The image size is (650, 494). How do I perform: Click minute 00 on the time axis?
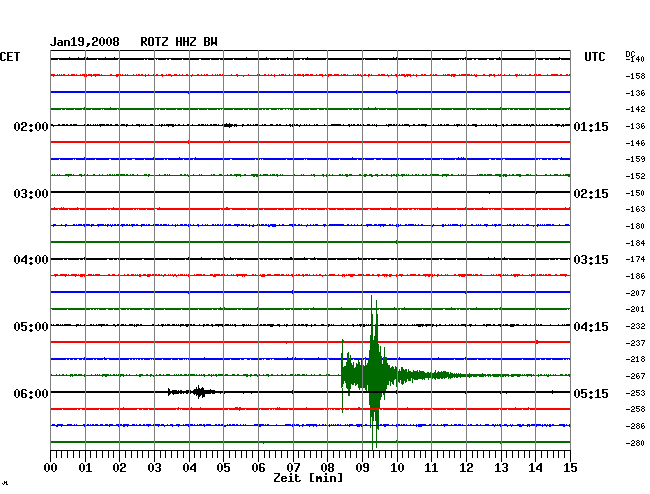pyautogui.click(x=51, y=468)
